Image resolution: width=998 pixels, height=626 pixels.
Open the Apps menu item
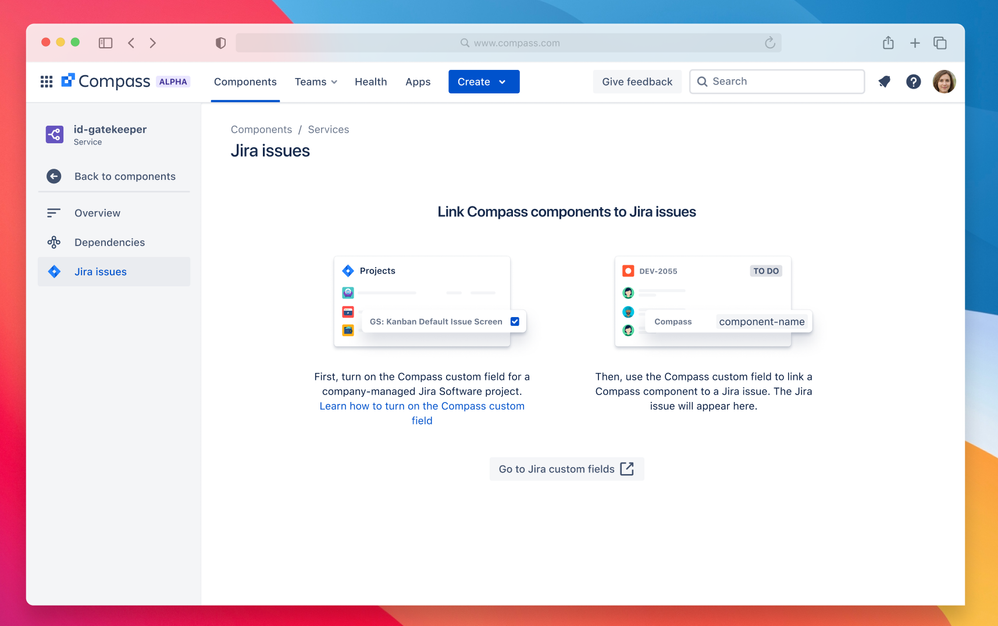(x=418, y=81)
